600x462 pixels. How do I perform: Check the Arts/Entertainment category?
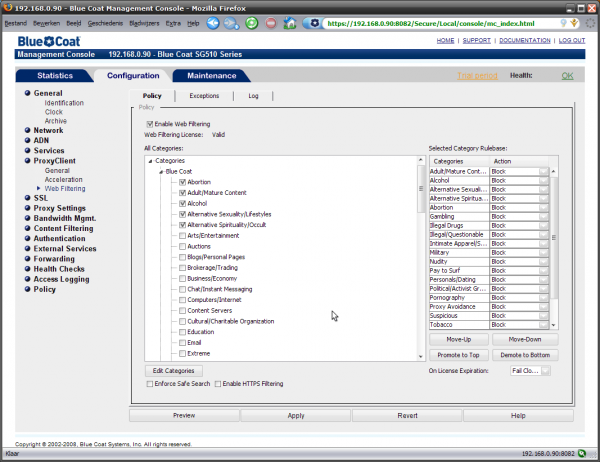click(183, 236)
